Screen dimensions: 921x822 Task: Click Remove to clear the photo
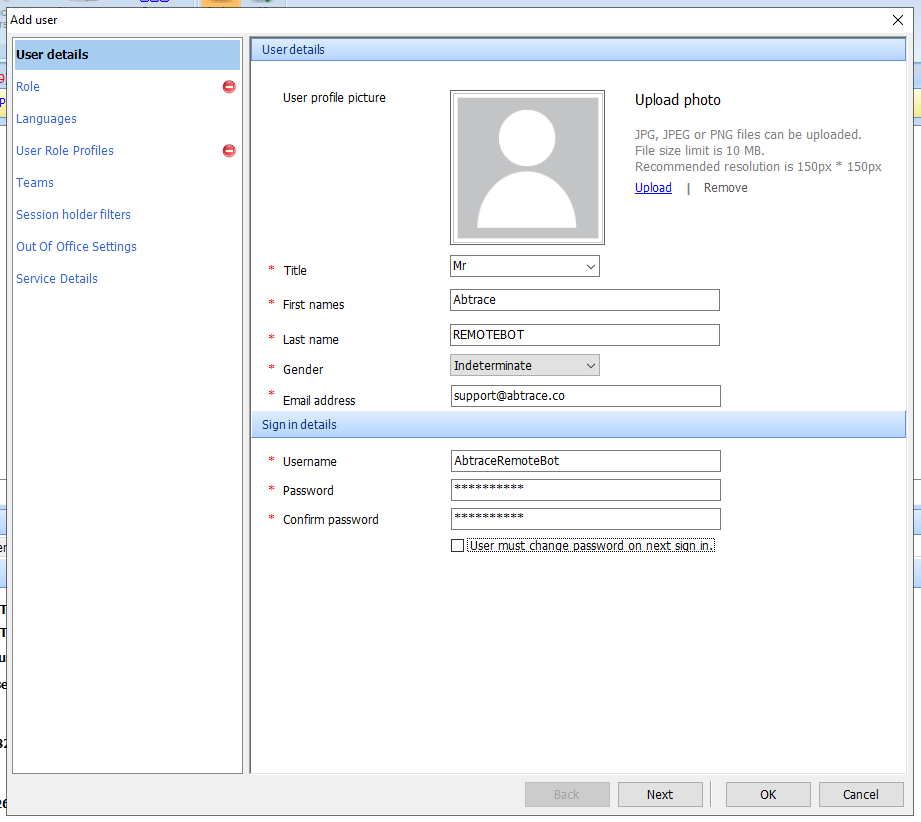click(x=724, y=187)
